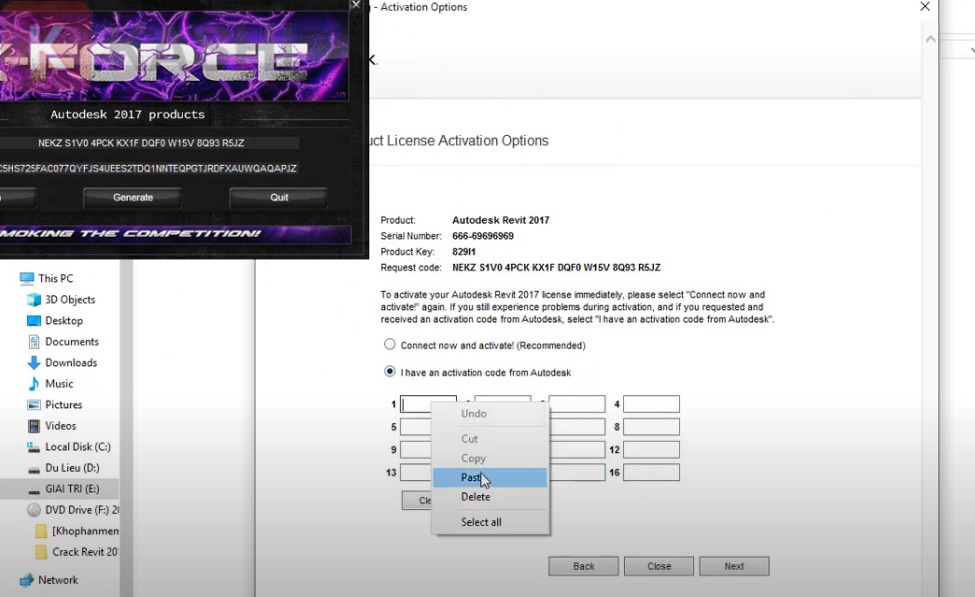Open the Pictures folder
Viewport: 975px width, 597px height.
[66, 404]
